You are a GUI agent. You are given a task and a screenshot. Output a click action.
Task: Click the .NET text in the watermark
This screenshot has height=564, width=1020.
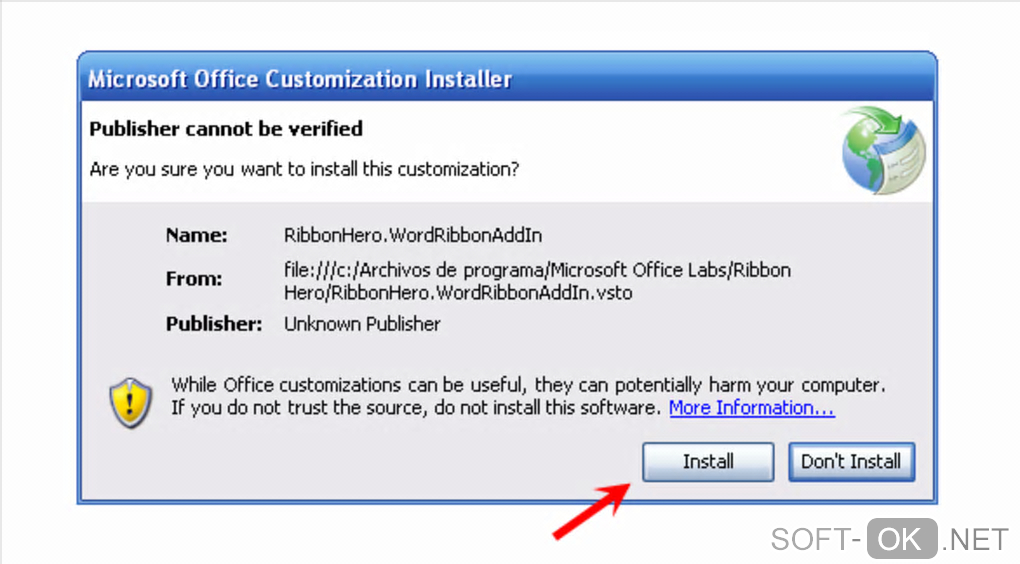pyautogui.click(x=975, y=540)
